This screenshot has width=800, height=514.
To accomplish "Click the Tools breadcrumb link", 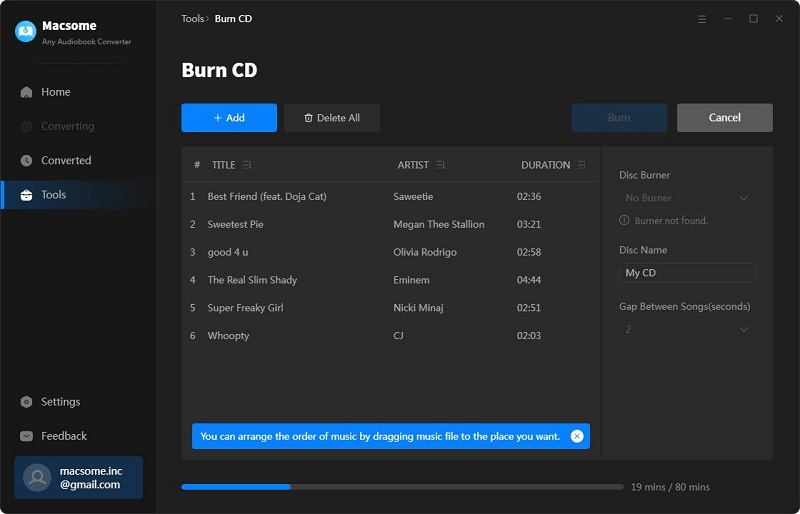I will [x=193, y=19].
